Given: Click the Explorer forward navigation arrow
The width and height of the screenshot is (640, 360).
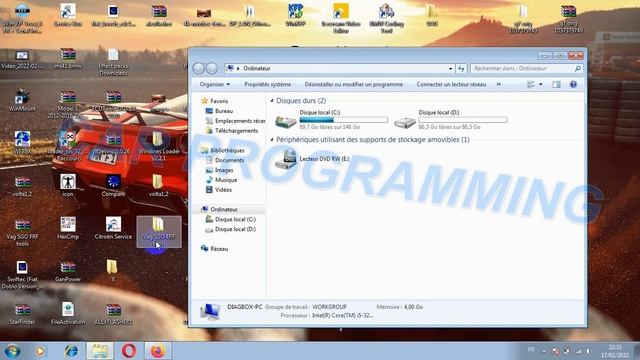Looking at the screenshot, I should click(211, 69).
